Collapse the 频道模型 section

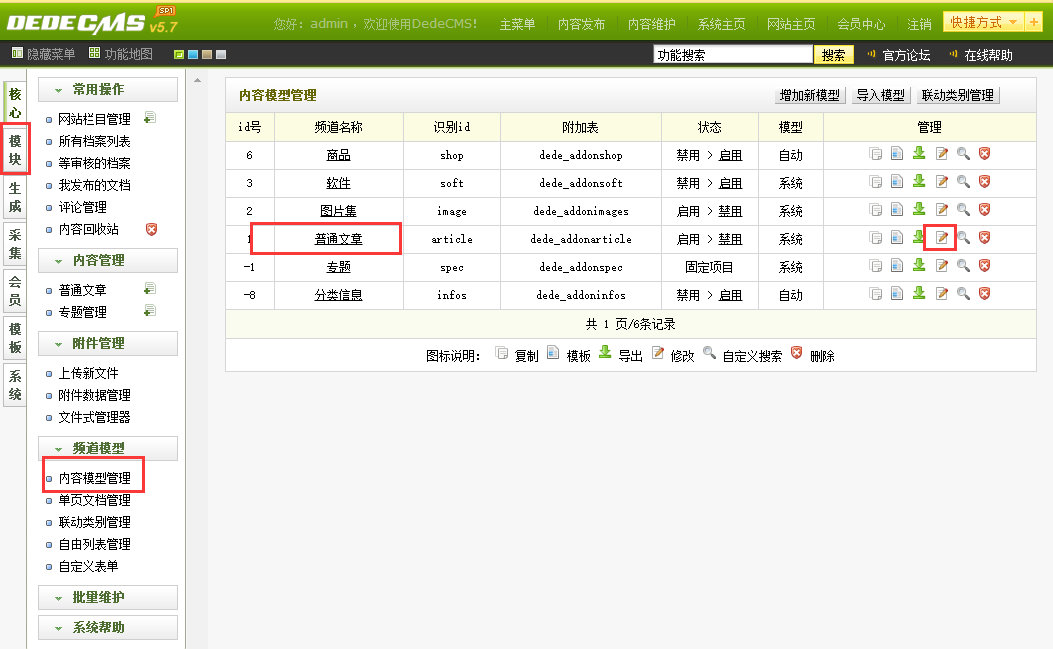[x=108, y=448]
